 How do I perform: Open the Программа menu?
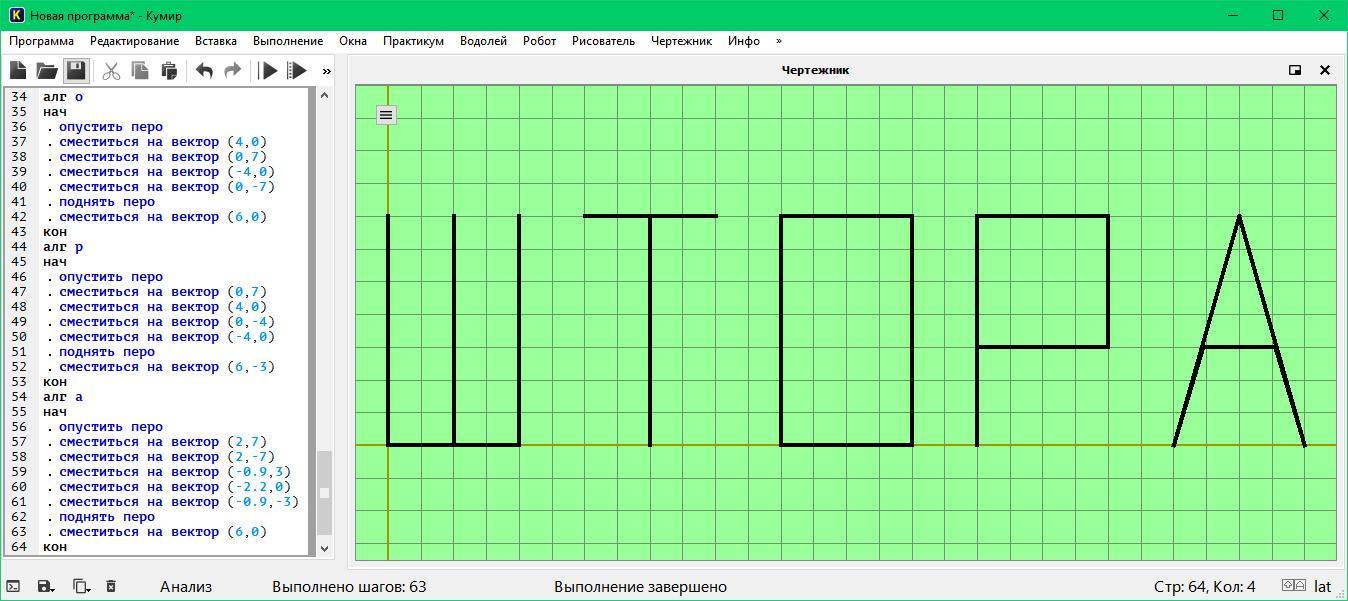pyautogui.click(x=41, y=41)
